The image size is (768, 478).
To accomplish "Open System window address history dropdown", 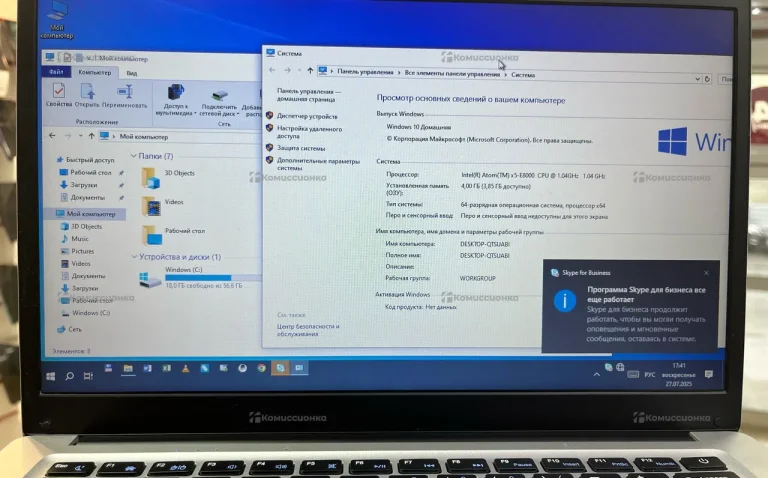I will [x=697, y=78].
